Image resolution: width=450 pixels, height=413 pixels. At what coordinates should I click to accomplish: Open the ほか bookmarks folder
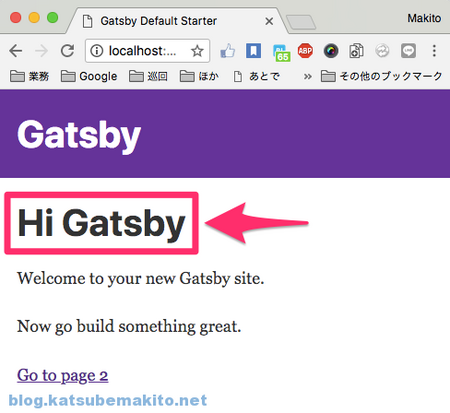pos(199,76)
